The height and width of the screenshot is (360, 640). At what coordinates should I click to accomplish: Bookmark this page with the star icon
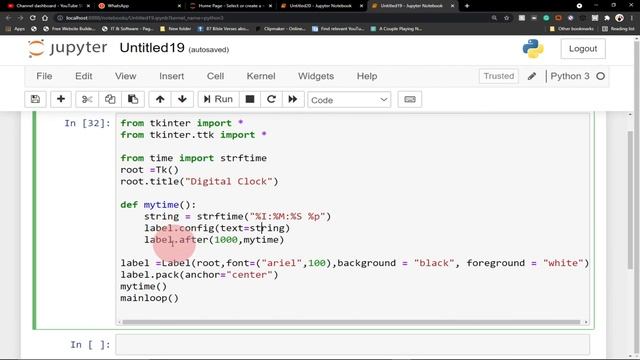(507, 18)
